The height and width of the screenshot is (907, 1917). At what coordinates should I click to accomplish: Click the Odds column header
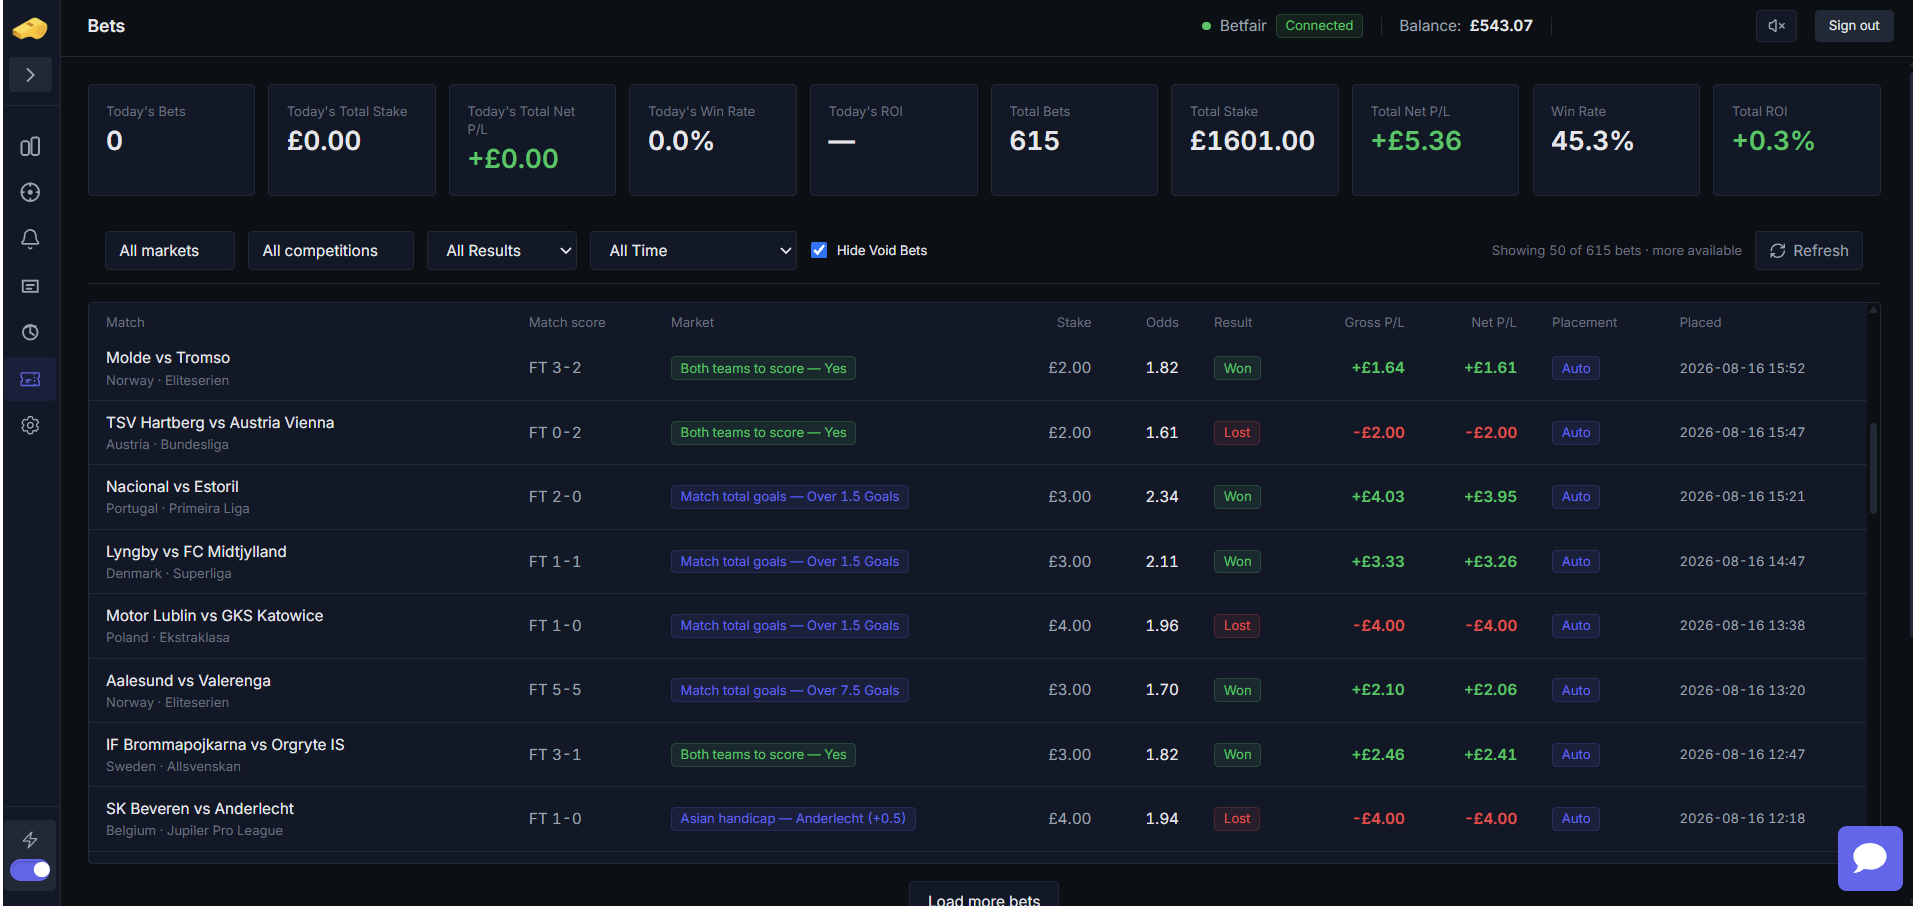(x=1161, y=323)
